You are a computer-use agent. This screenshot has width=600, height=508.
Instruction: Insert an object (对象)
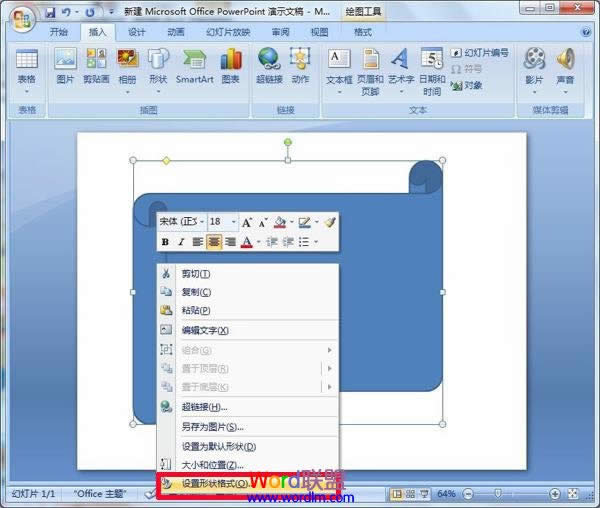click(x=466, y=85)
